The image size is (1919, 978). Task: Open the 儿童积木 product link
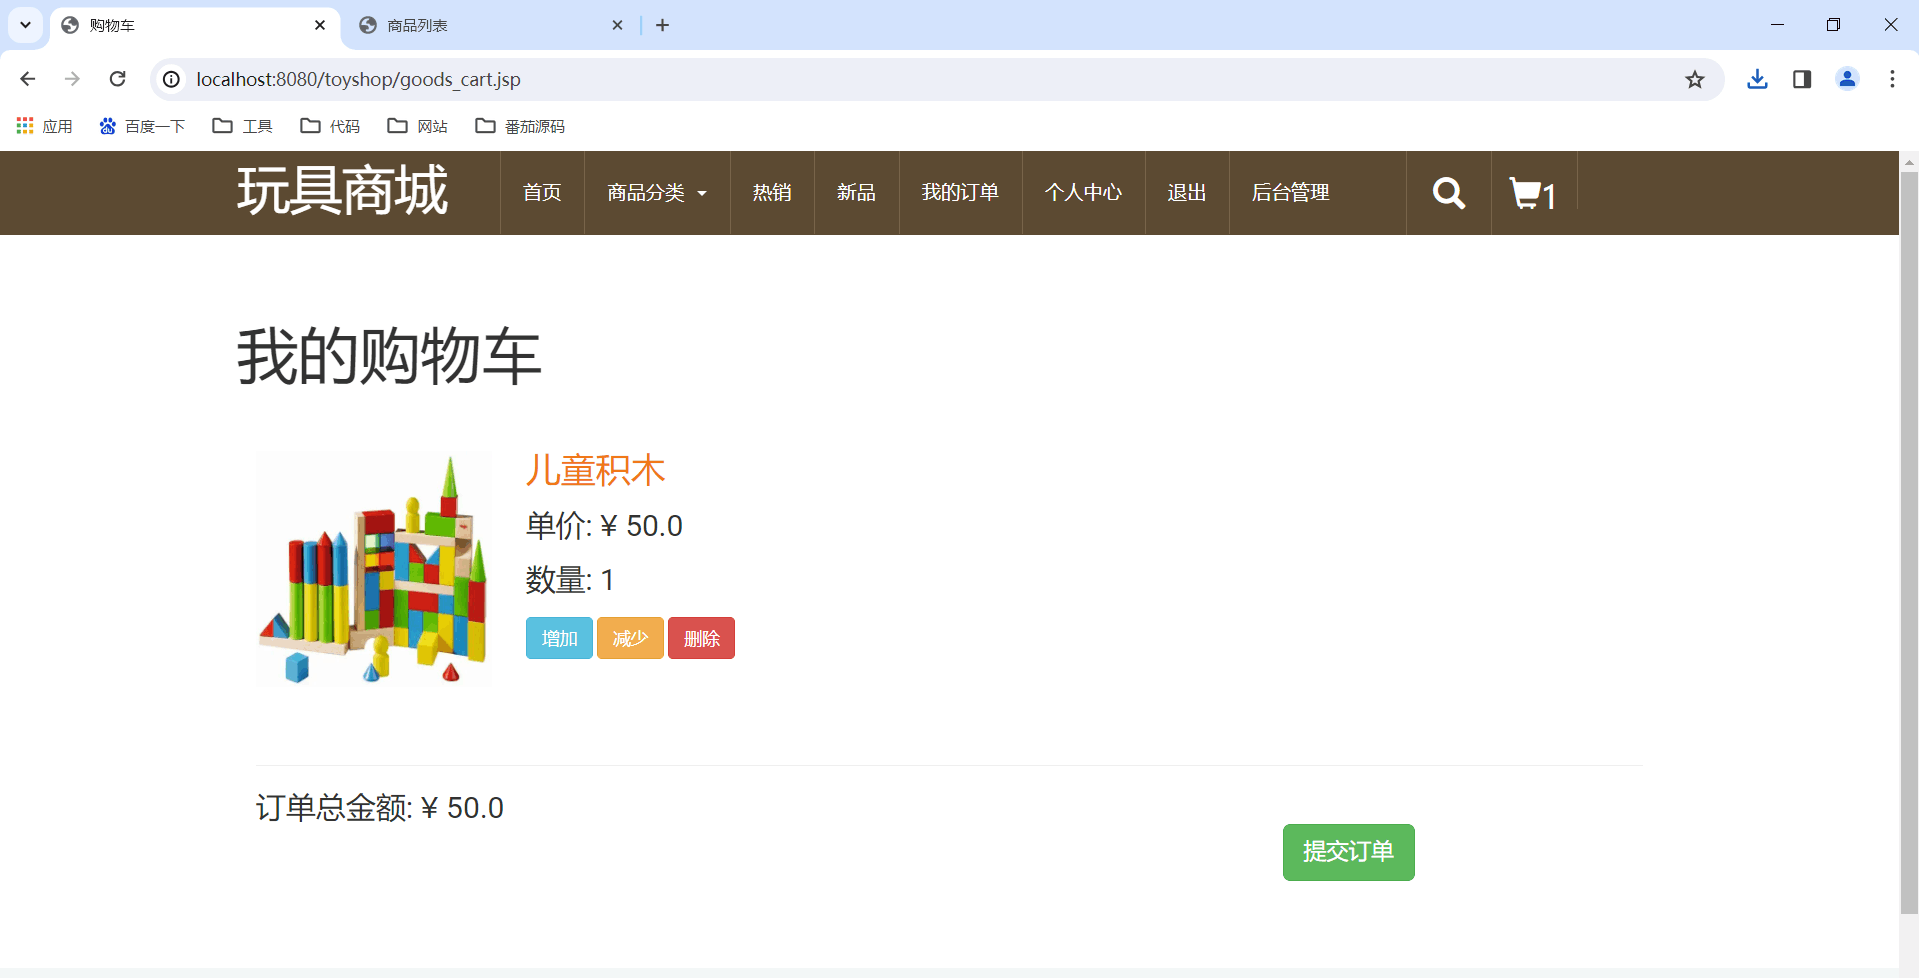tap(595, 470)
